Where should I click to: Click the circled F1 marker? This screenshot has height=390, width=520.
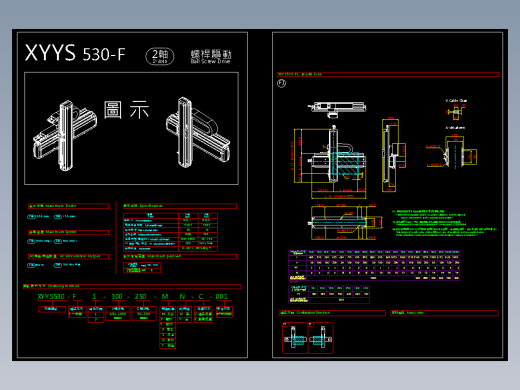click(281, 83)
